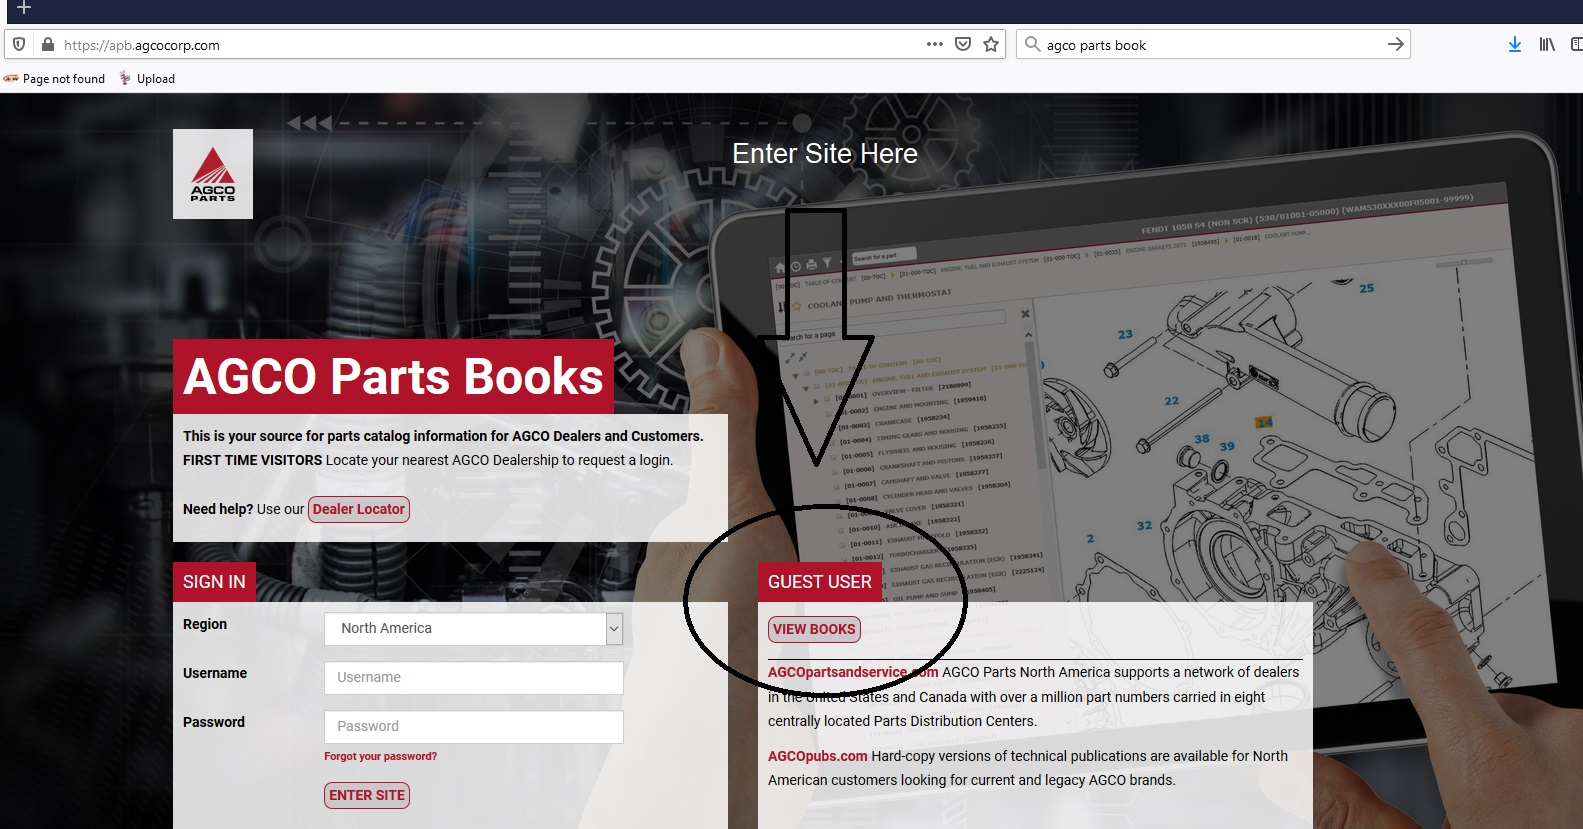Visit the AGCOpubs.com link

817,756
